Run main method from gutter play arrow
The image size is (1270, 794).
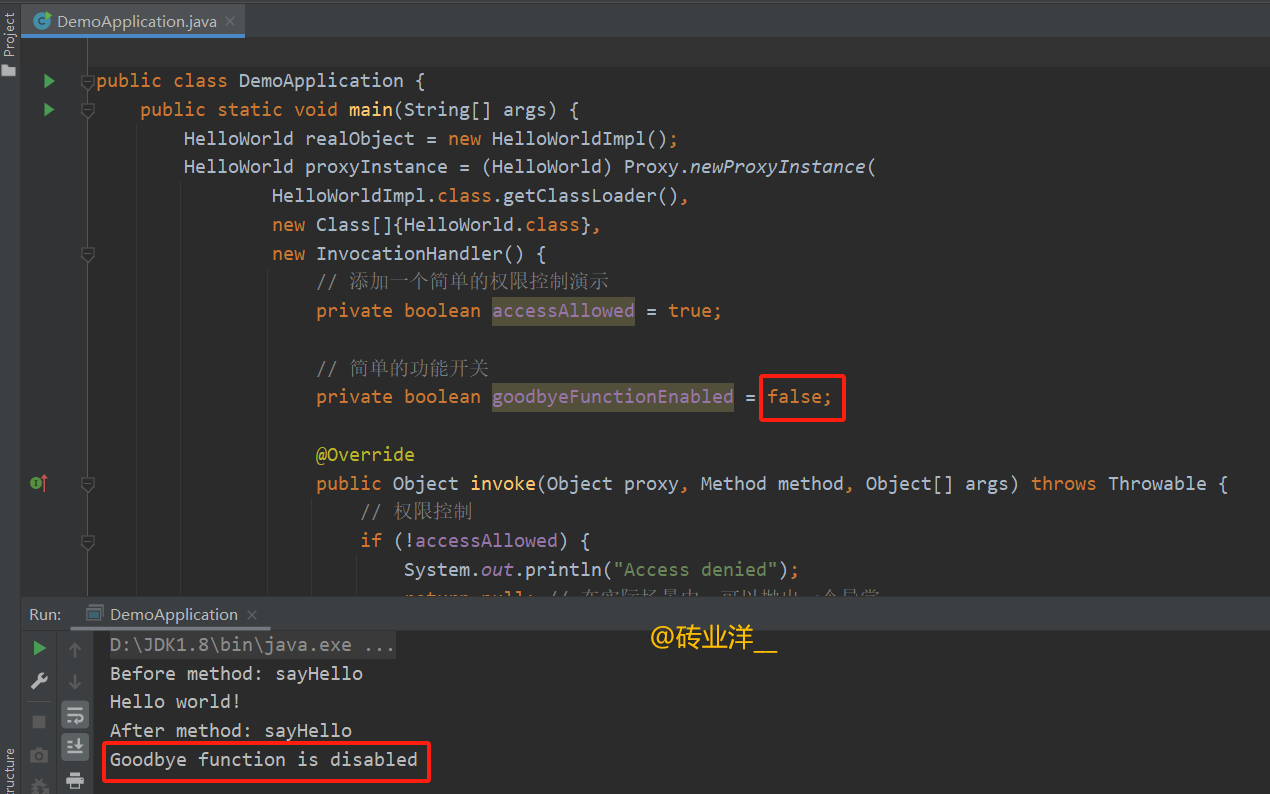pos(49,110)
